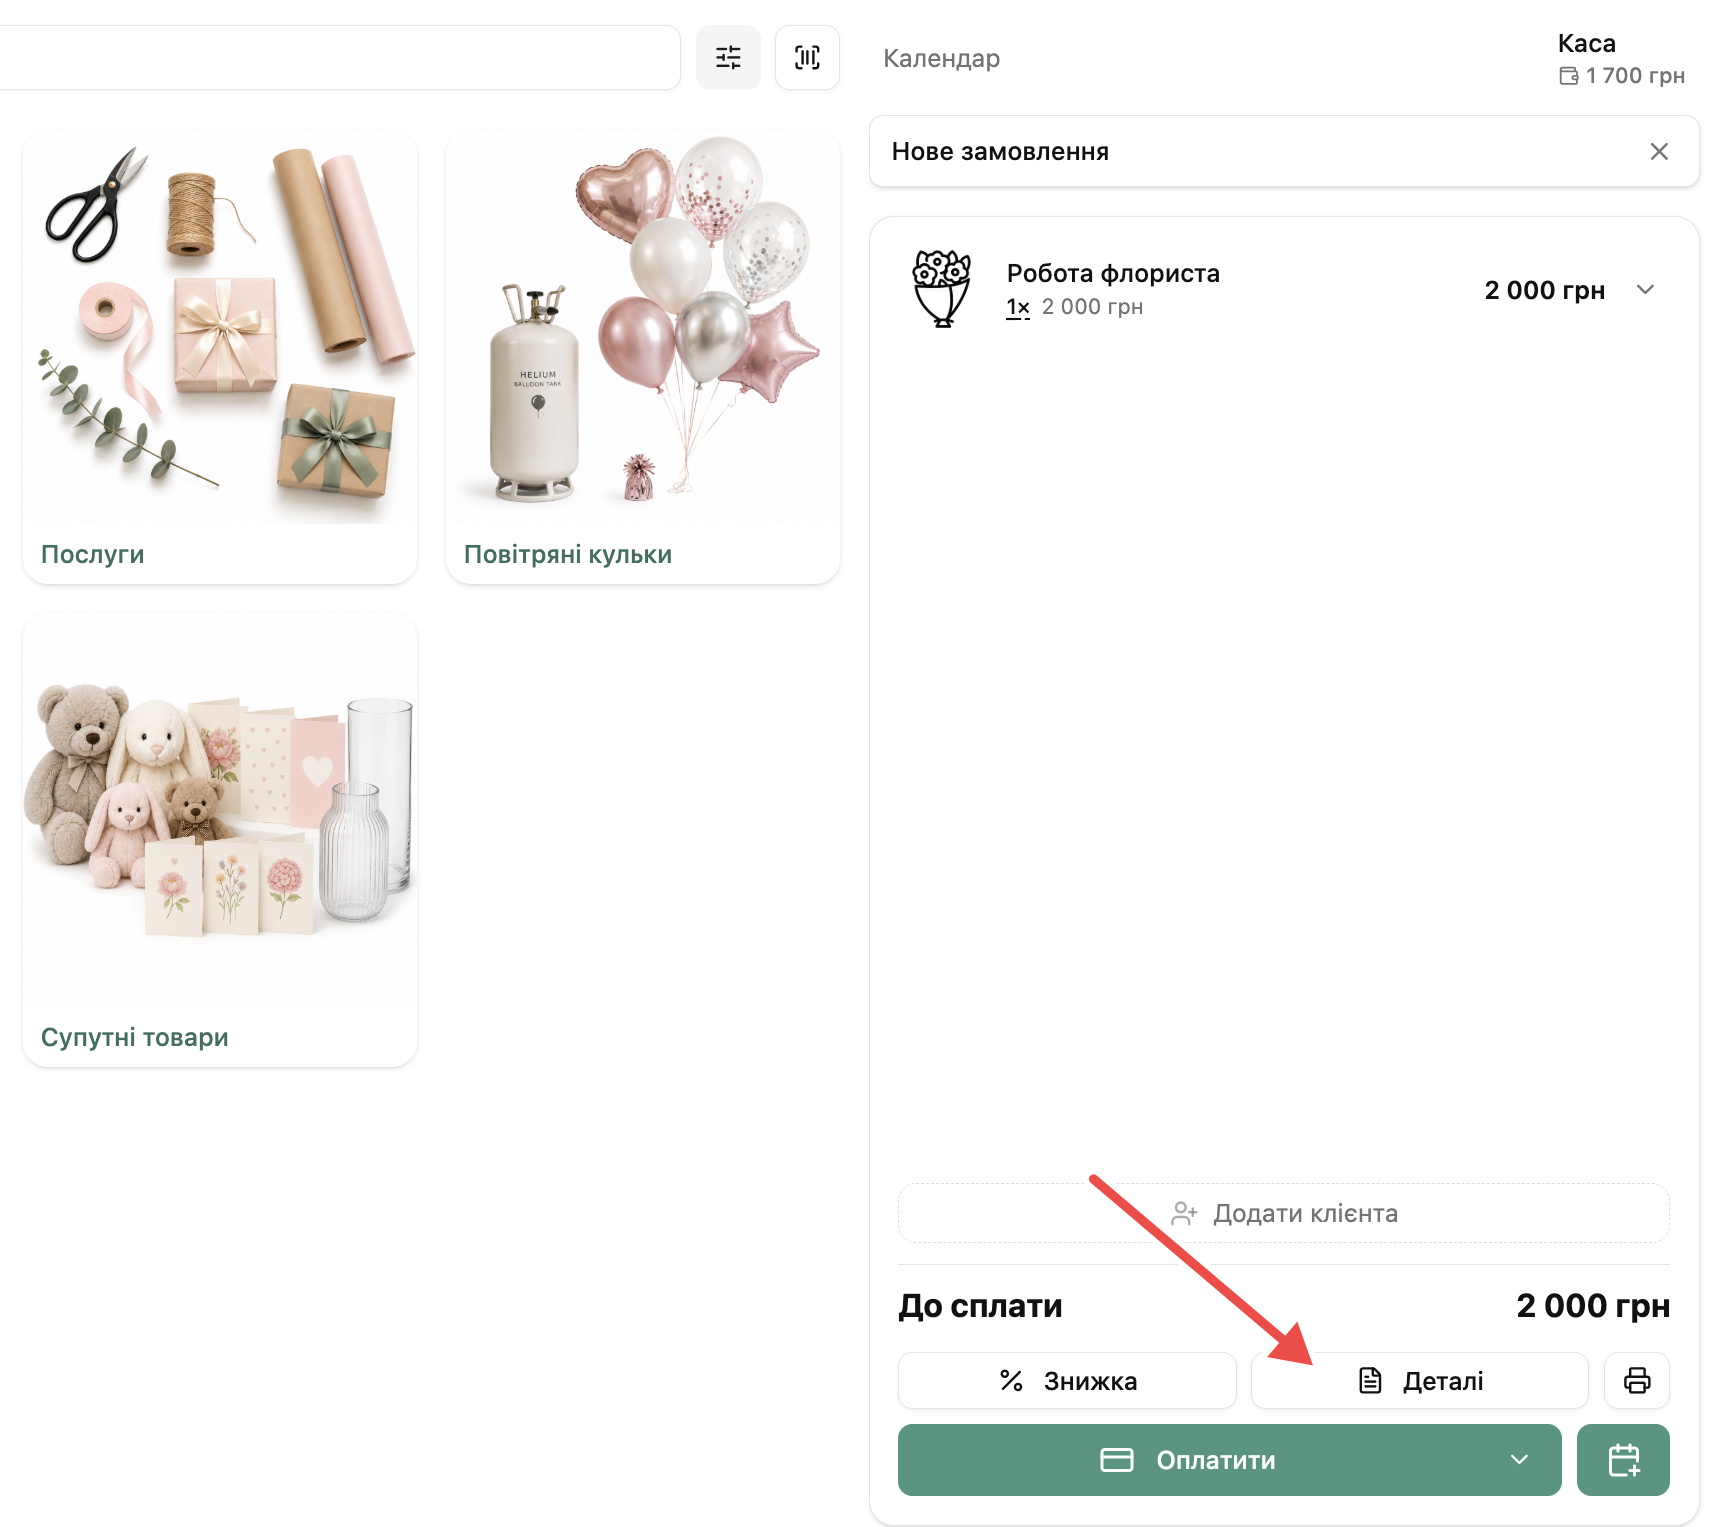Close the Нове замовлення panel
This screenshot has width=1709, height=1527.
[1659, 151]
